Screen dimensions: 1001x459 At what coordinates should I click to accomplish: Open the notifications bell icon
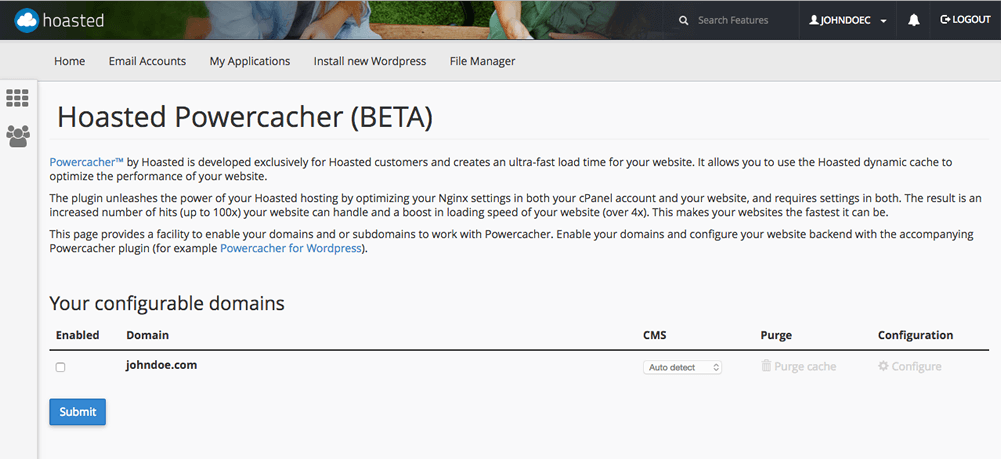914,20
